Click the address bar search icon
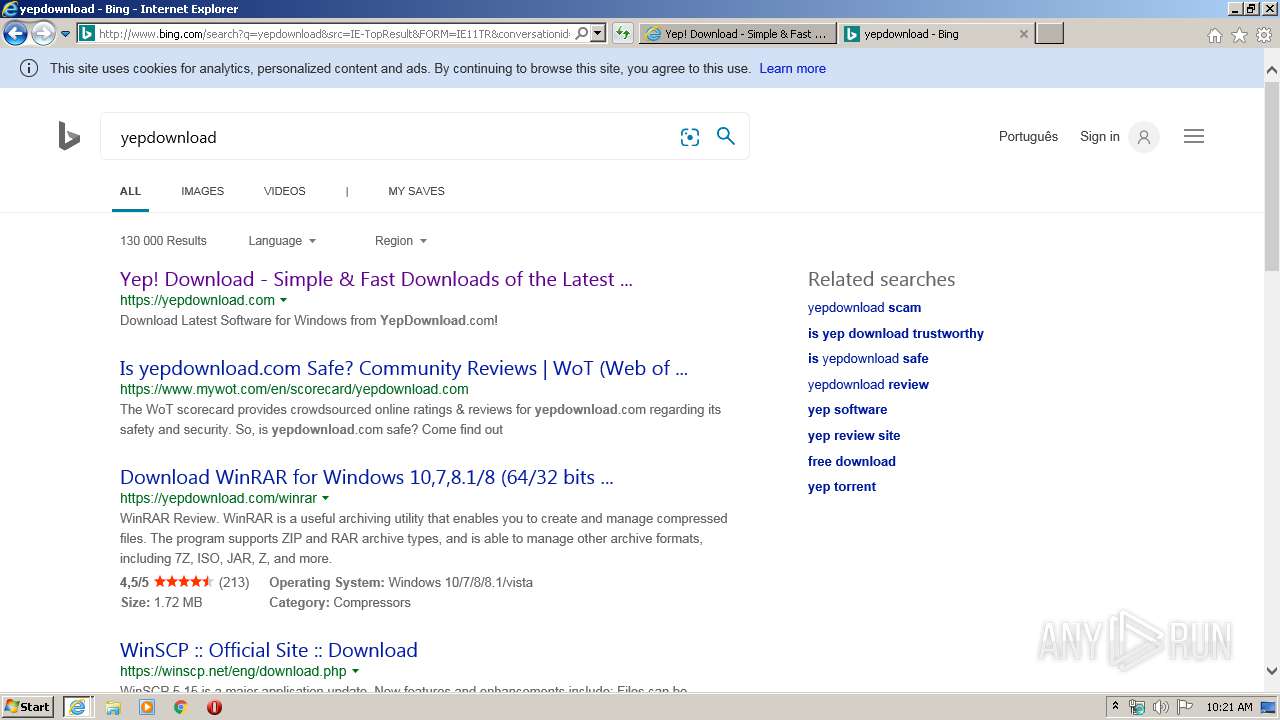The width and height of the screenshot is (1280, 720). tap(582, 33)
